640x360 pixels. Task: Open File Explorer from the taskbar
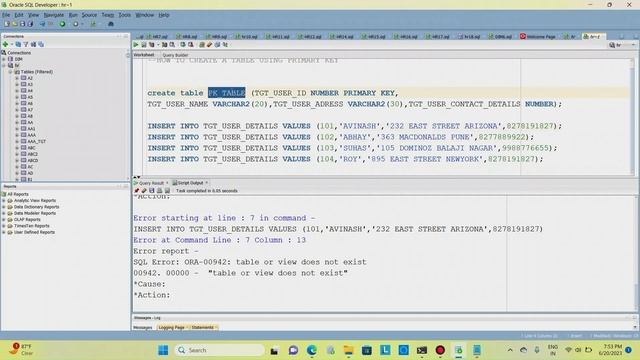348,350
